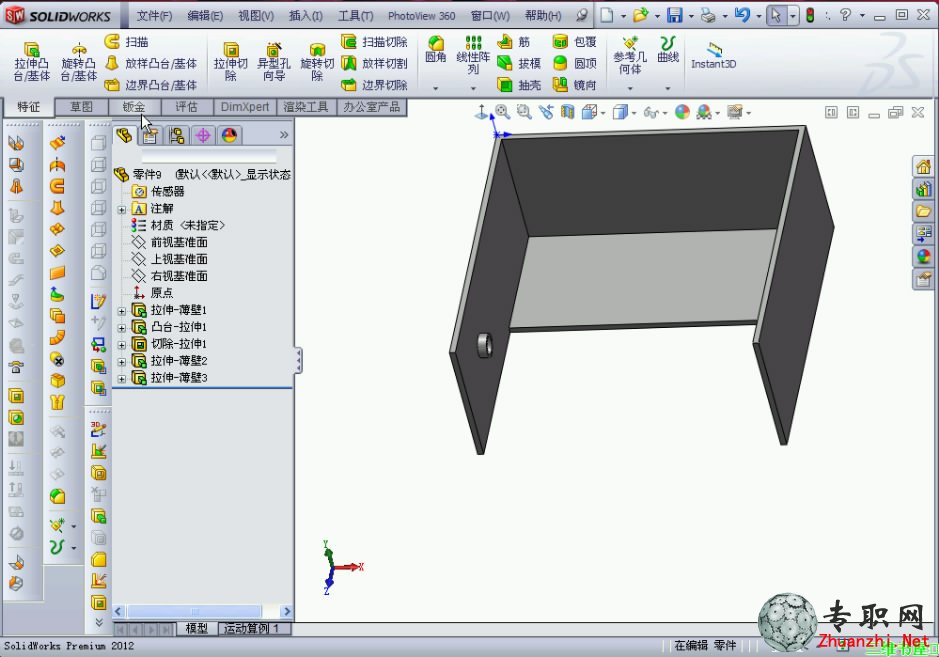Open the 工具(T) menu

point(356,16)
